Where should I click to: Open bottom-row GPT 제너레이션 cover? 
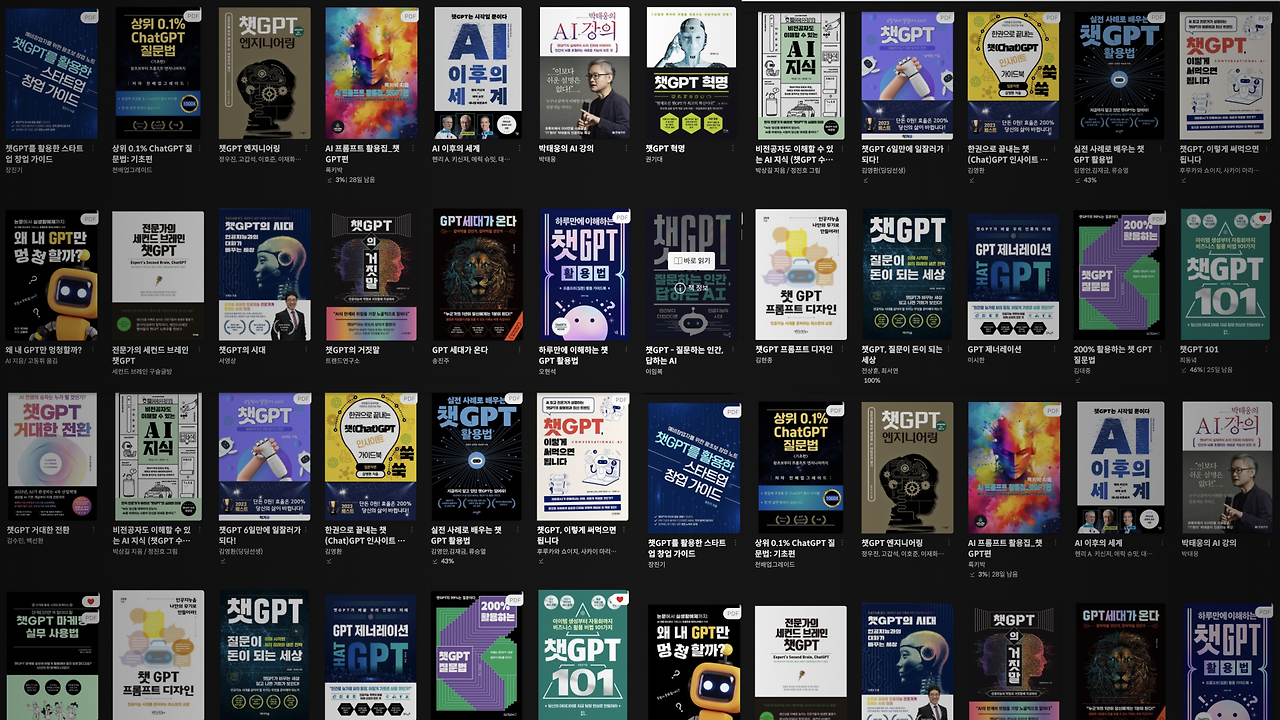[x=371, y=656]
